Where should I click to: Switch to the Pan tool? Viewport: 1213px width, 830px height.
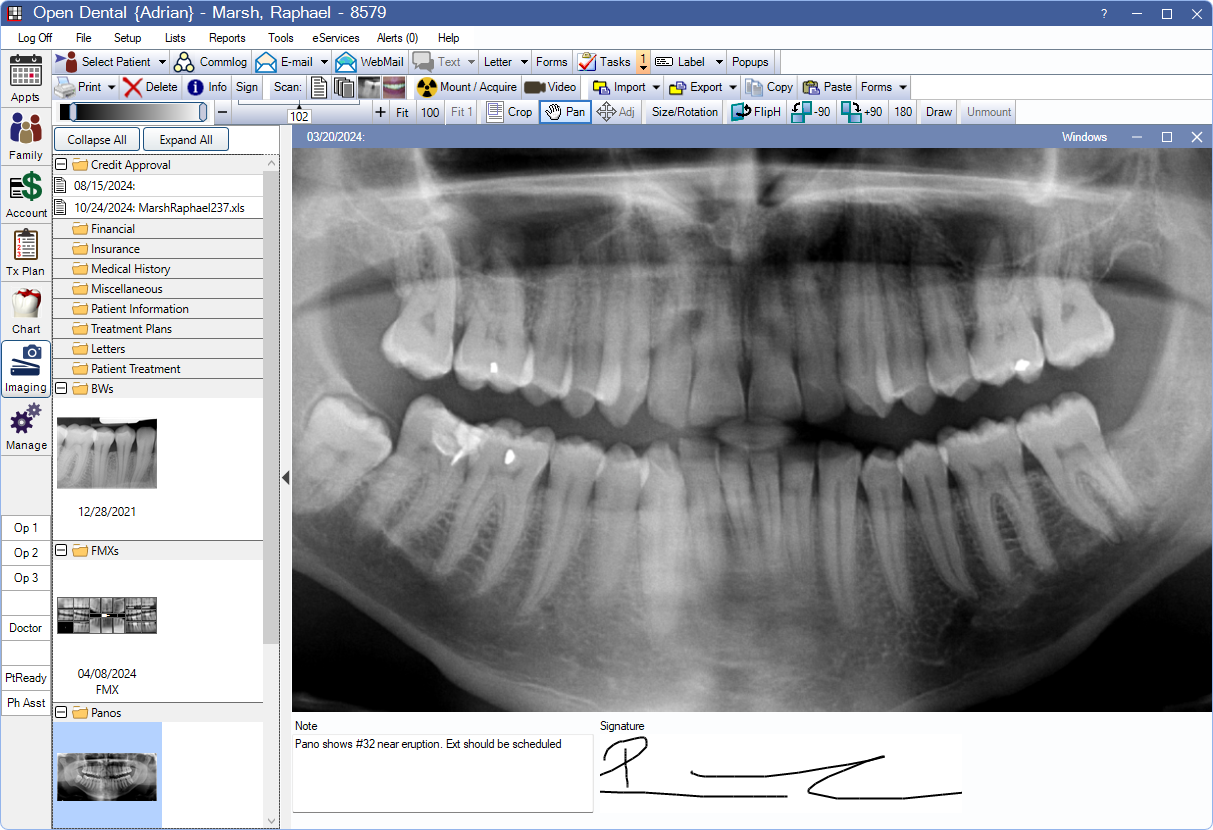pyautogui.click(x=564, y=112)
